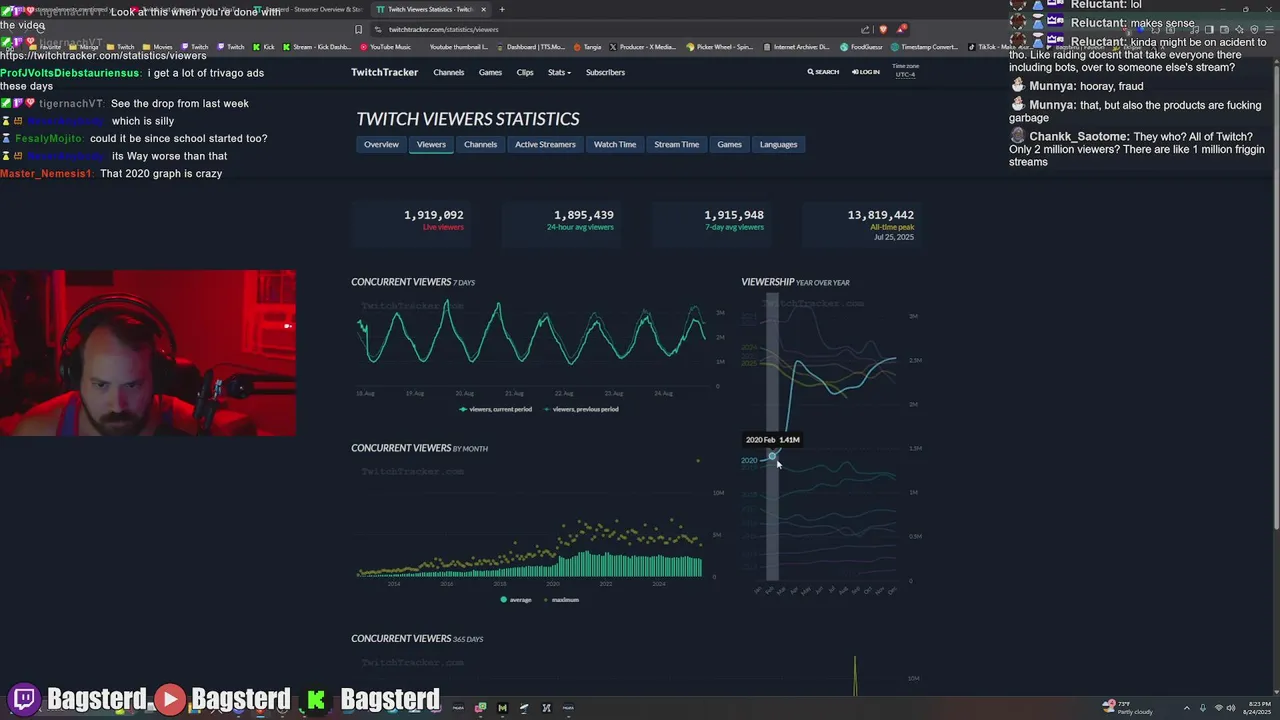The image size is (1280, 720).
Task: Open the TwitchTracker home logo link
Action: [384, 72]
